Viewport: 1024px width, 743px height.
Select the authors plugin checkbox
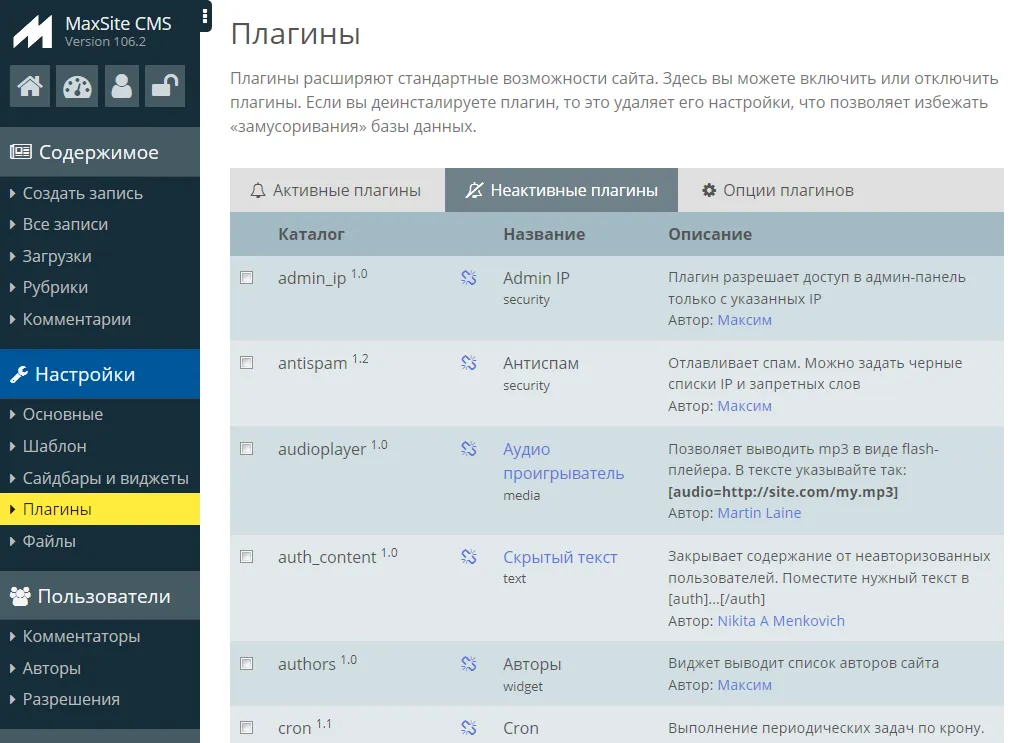point(247,664)
